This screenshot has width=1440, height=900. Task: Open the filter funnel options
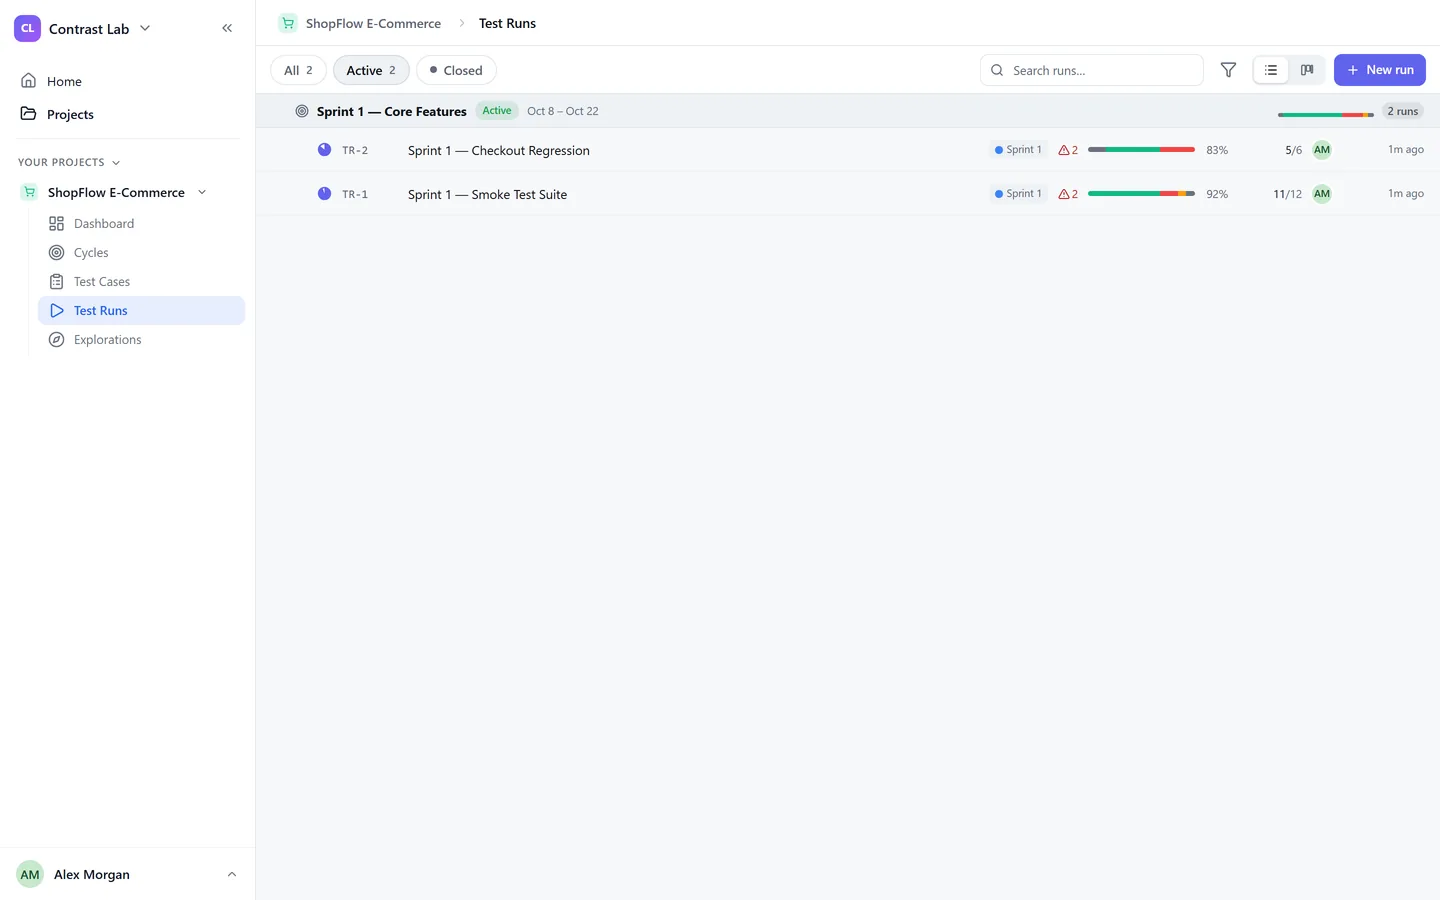tap(1228, 70)
